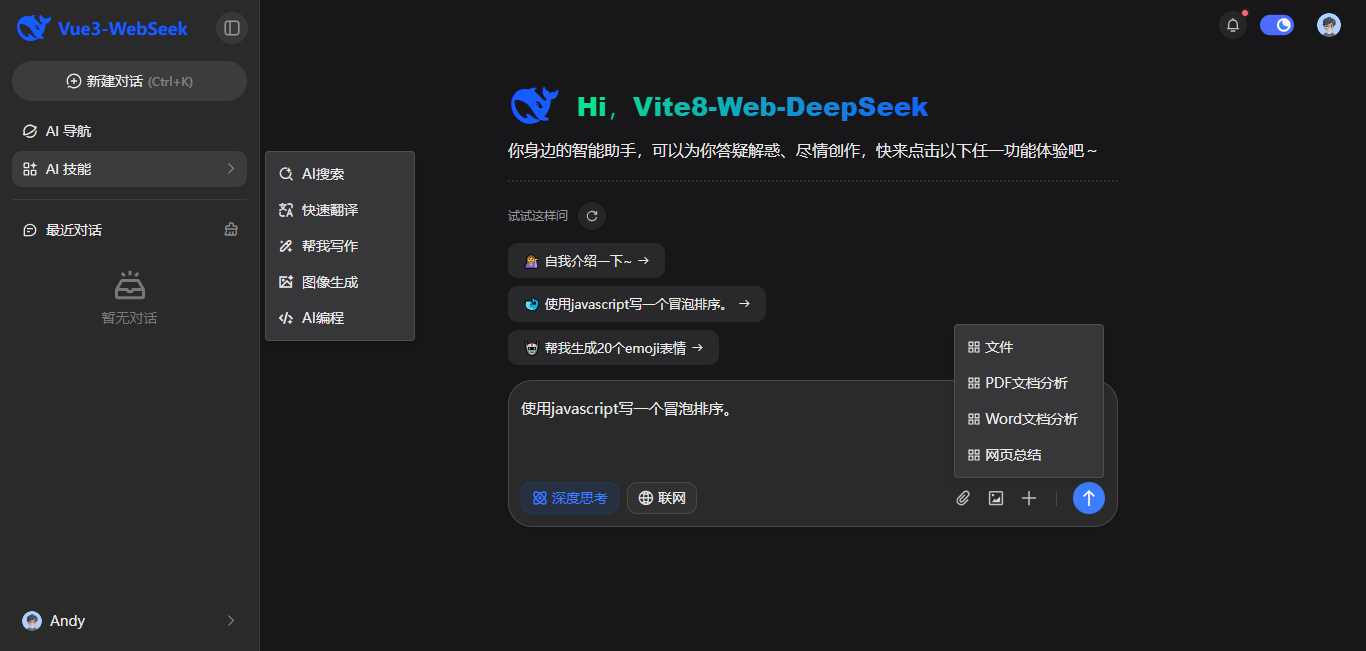Select Word文档分析 from the plus menu
This screenshot has width=1366, height=651.
(x=1029, y=419)
